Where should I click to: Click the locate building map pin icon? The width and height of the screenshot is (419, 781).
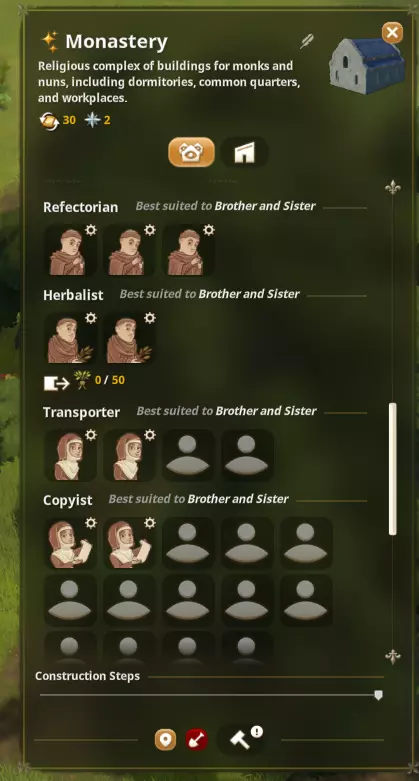[165, 740]
